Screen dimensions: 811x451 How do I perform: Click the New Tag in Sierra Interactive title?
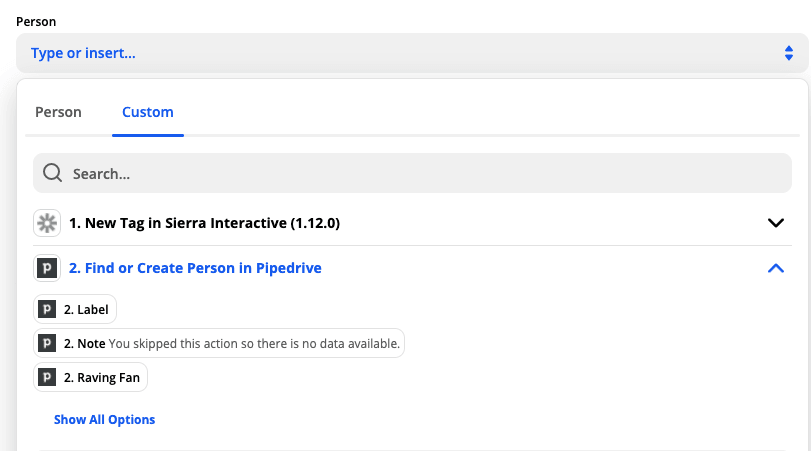coord(204,223)
